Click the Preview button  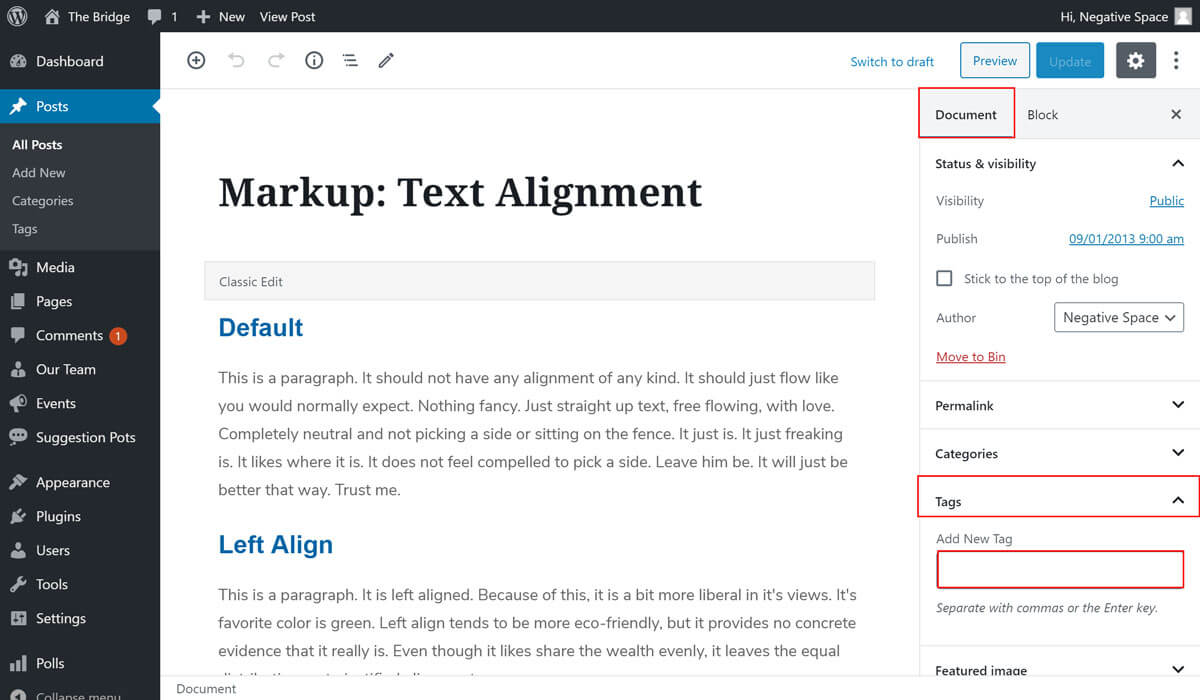[994, 61]
